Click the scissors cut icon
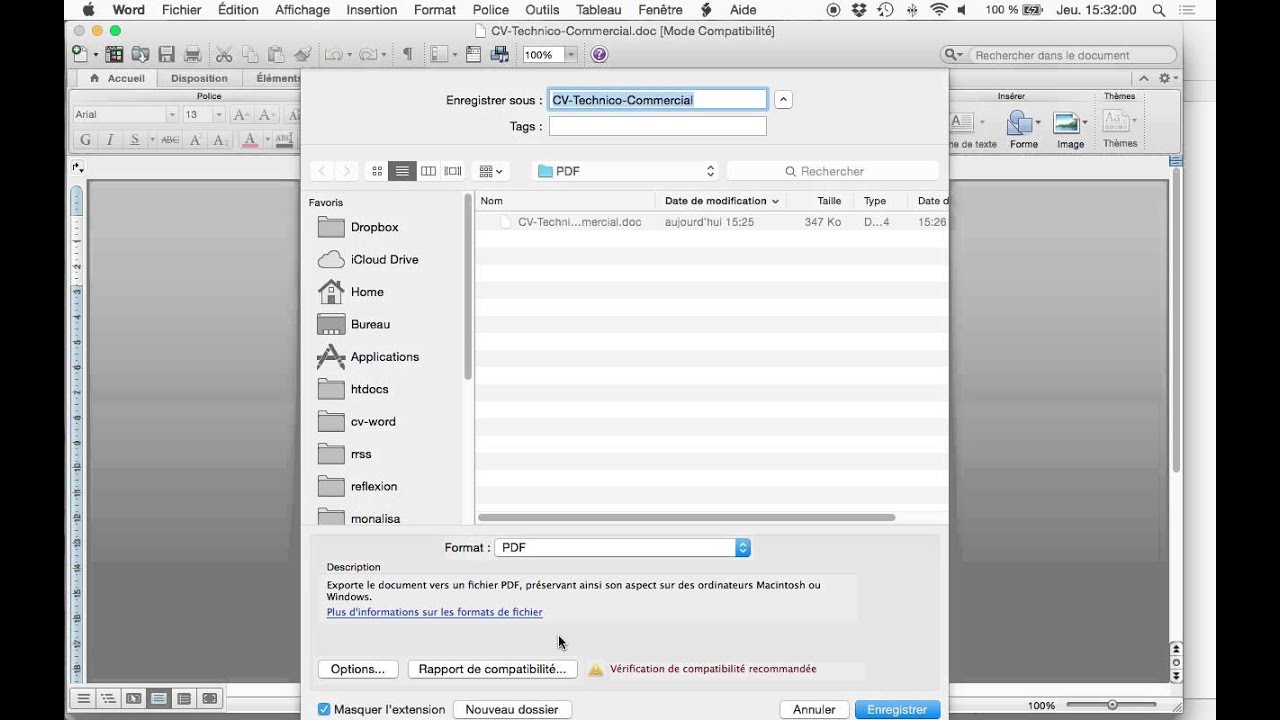 click(224, 54)
